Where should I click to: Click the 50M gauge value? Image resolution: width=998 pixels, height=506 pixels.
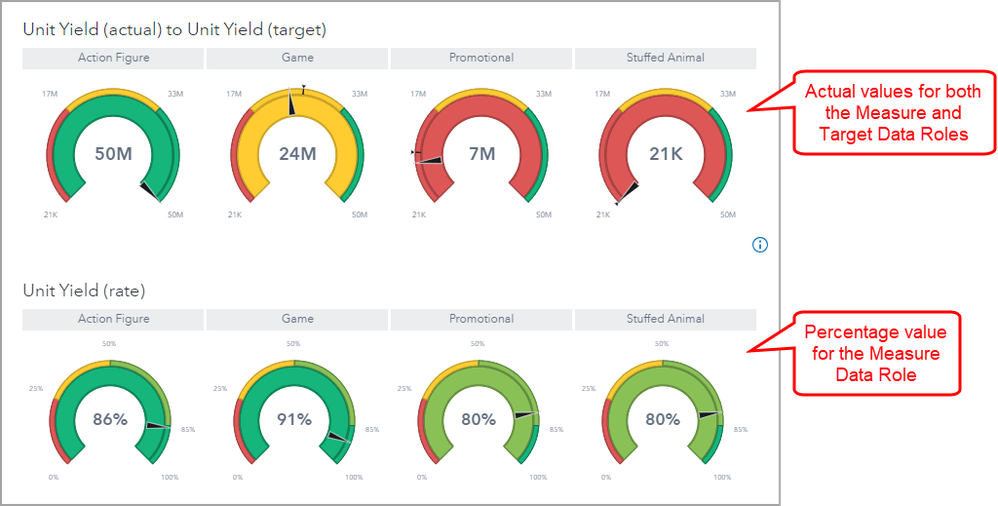pos(113,154)
